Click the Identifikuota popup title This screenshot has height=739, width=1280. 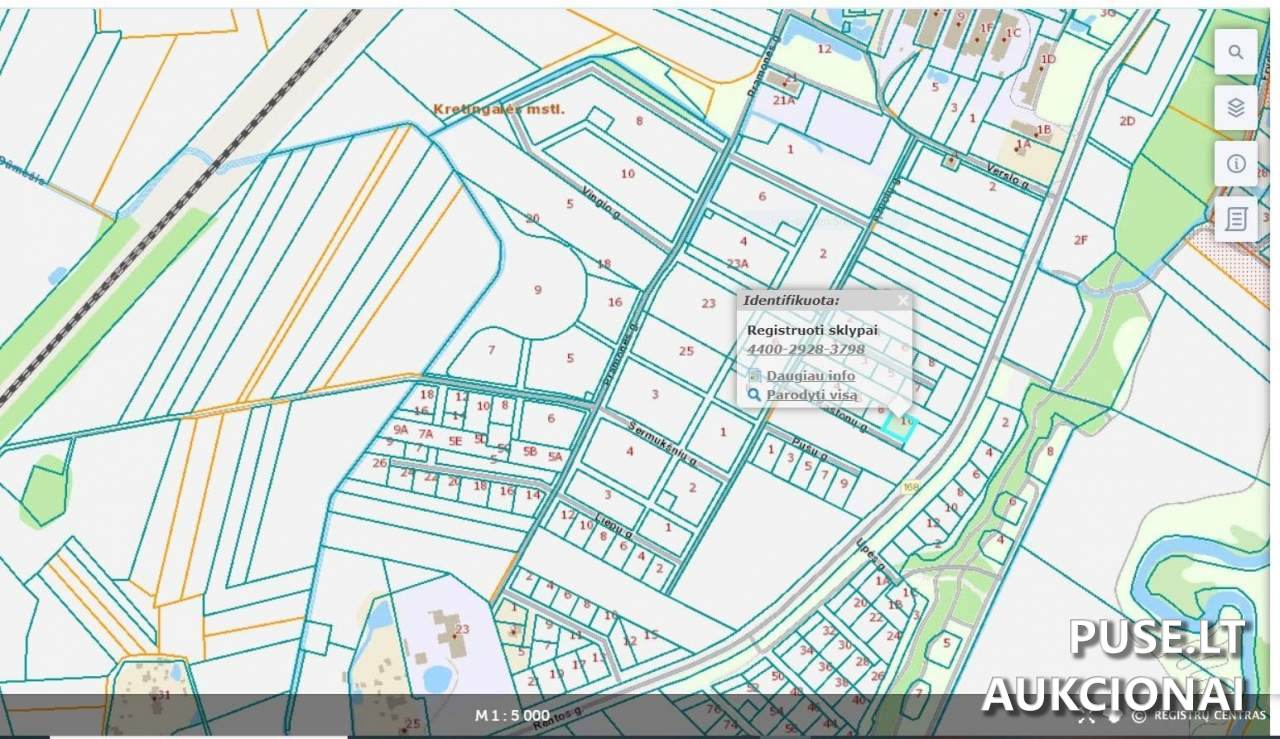(x=791, y=300)
